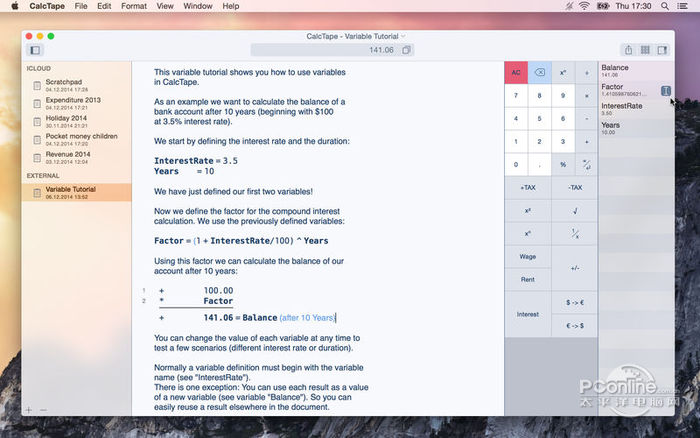Click the Rent custom key

(528, 279)
